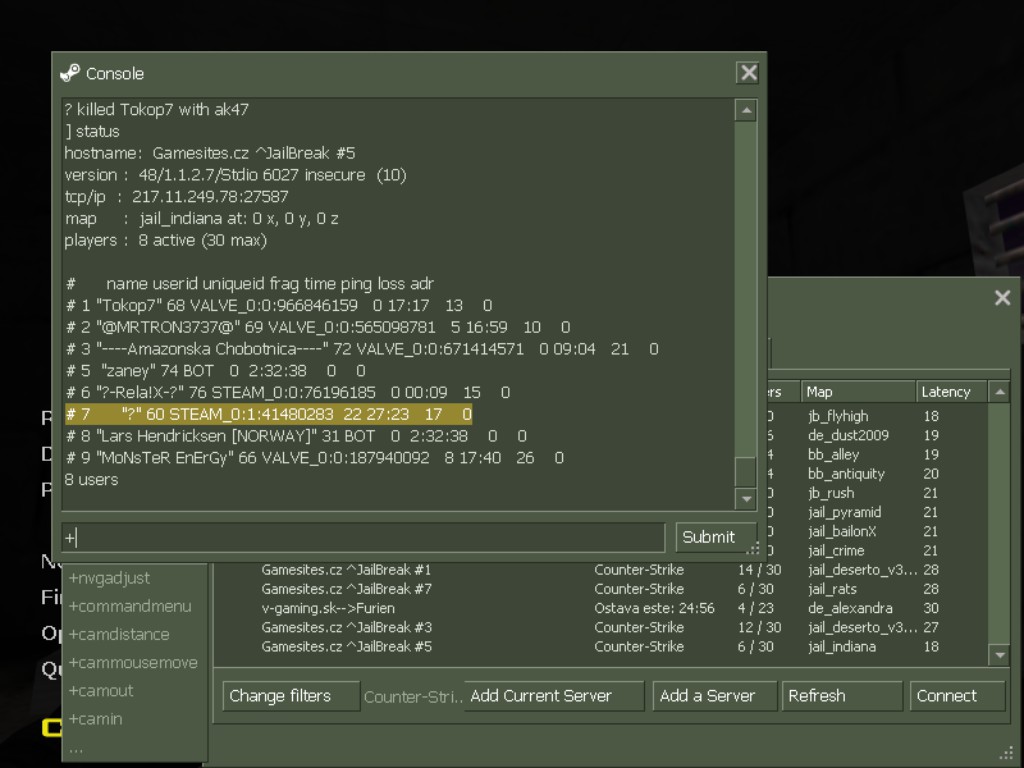Close the Console window

pyautogui.click(x=748, y=72)
